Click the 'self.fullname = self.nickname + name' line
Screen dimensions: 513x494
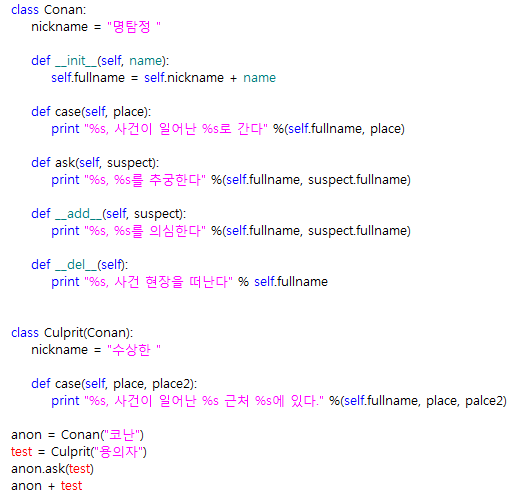tap(164, 78)
